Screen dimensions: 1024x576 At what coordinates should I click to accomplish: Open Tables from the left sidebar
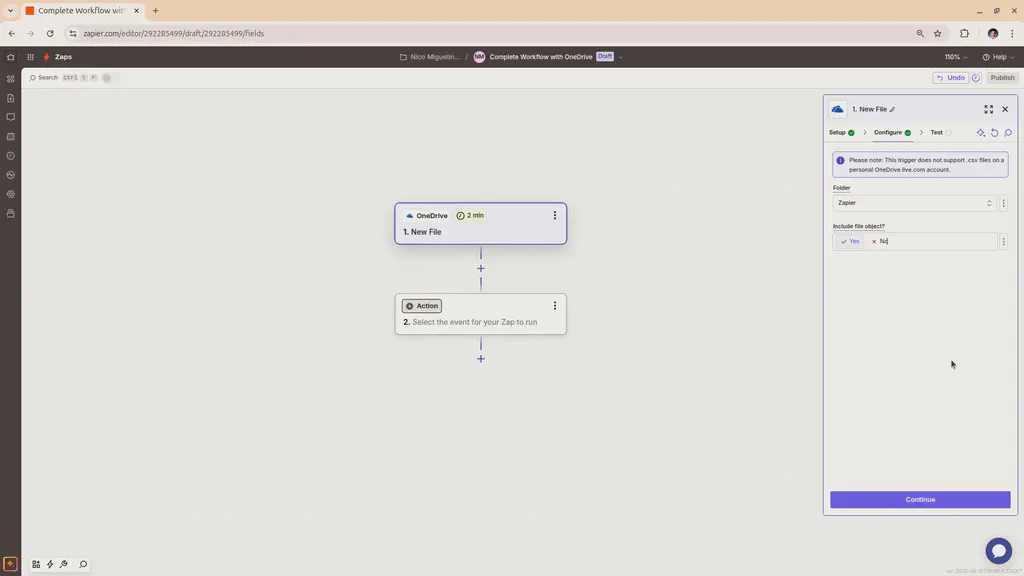pyautogui.click(x=10, y=97)
